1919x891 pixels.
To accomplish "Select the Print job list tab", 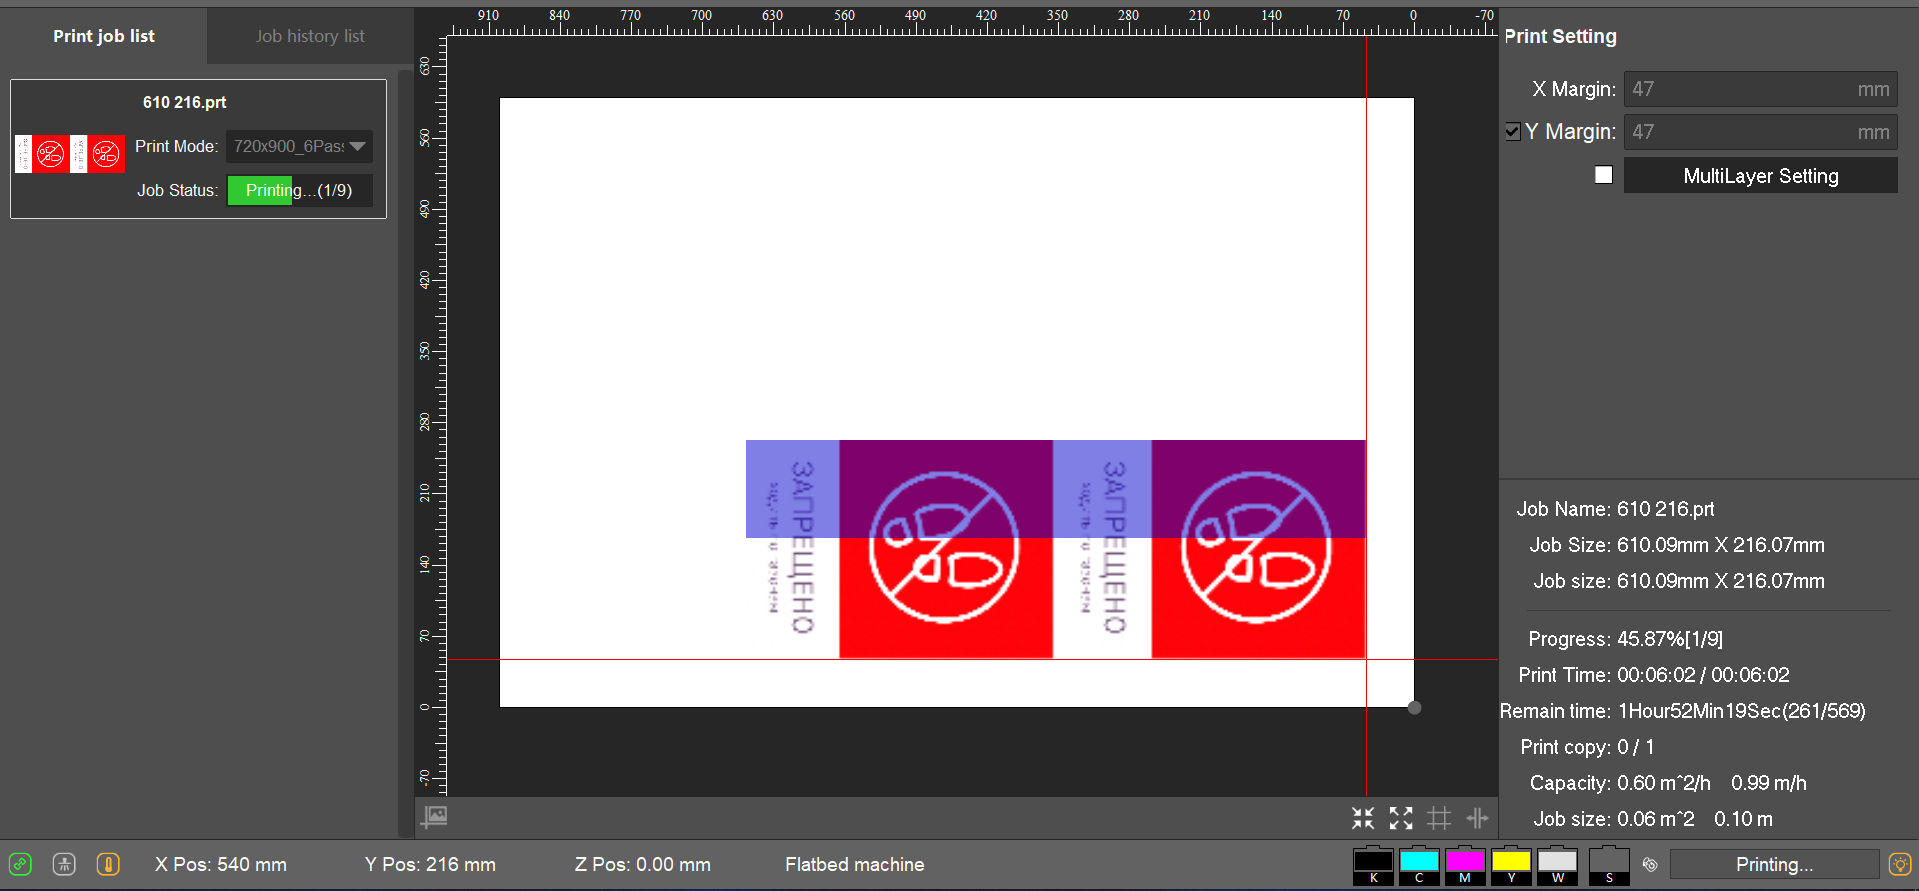I will pyautogui.click(x=104, y=36).
